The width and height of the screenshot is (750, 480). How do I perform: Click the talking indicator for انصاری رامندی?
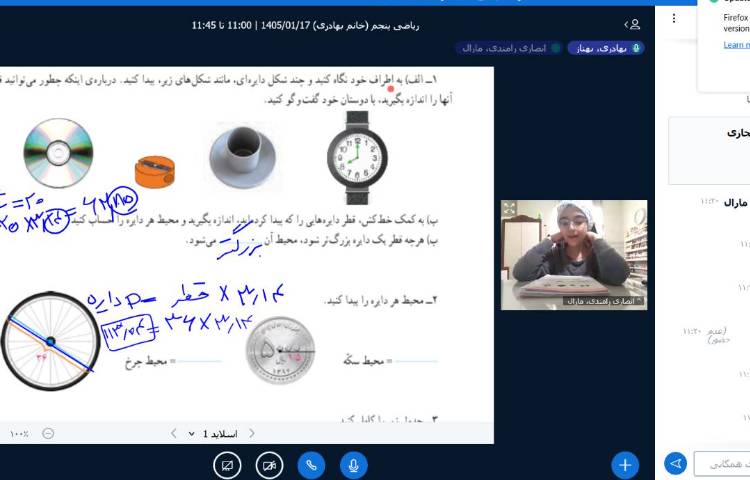[508, 48]
